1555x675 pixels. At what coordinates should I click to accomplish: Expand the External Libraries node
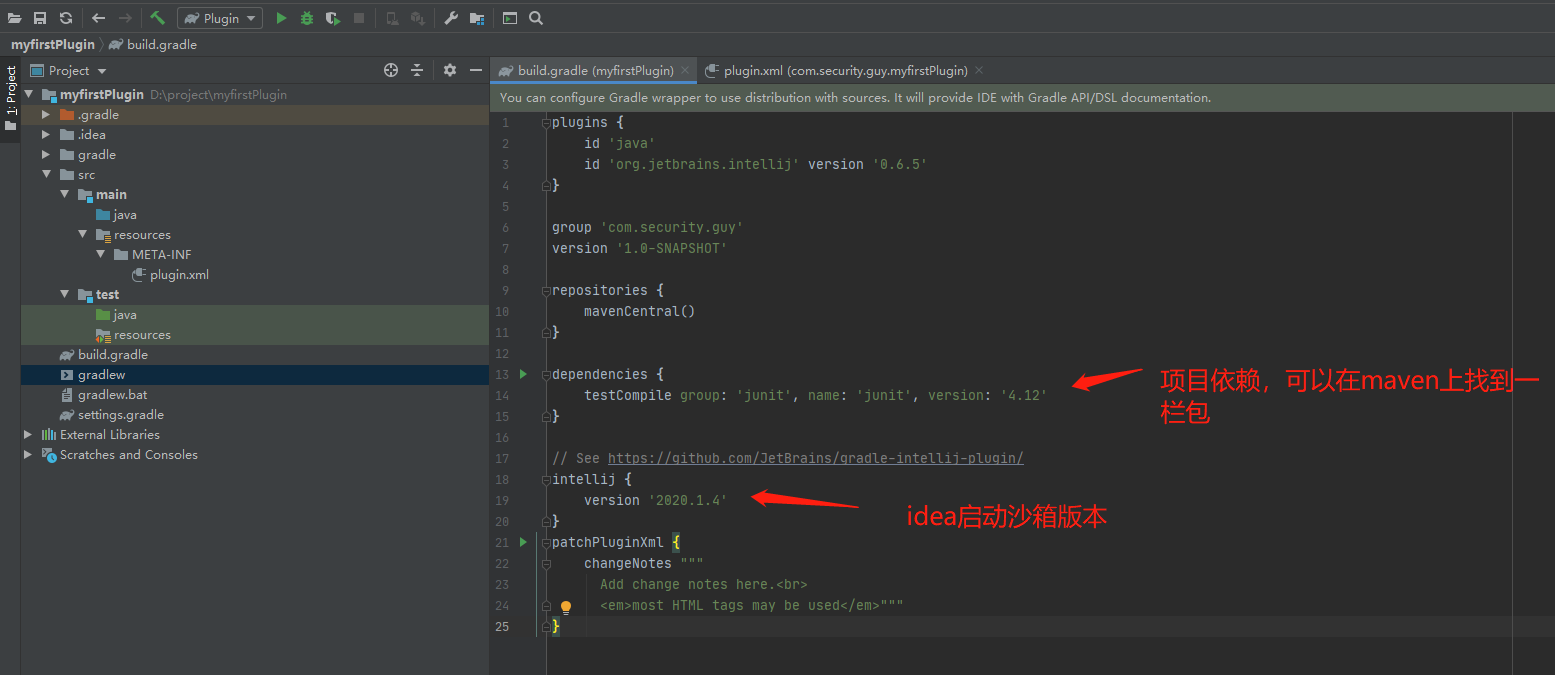pyautogui.click(x=28, y=434)
